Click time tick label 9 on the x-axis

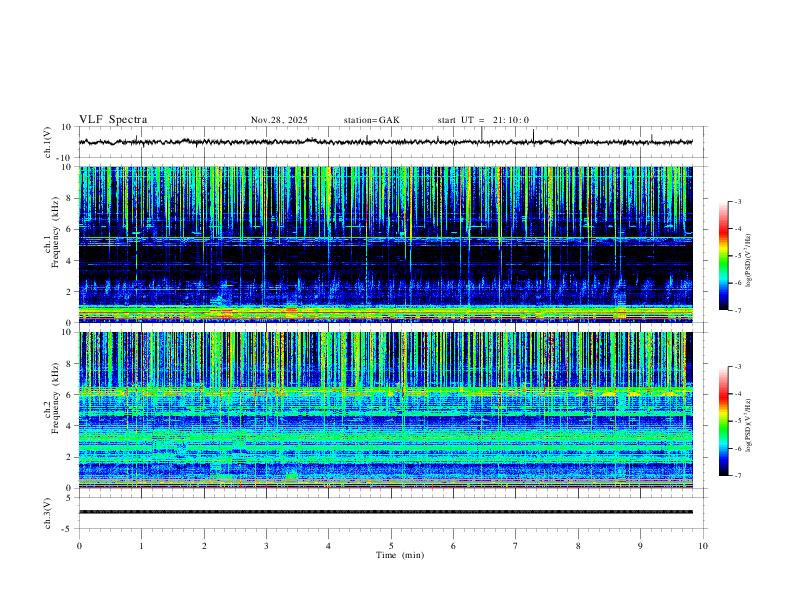coord(640,546)
